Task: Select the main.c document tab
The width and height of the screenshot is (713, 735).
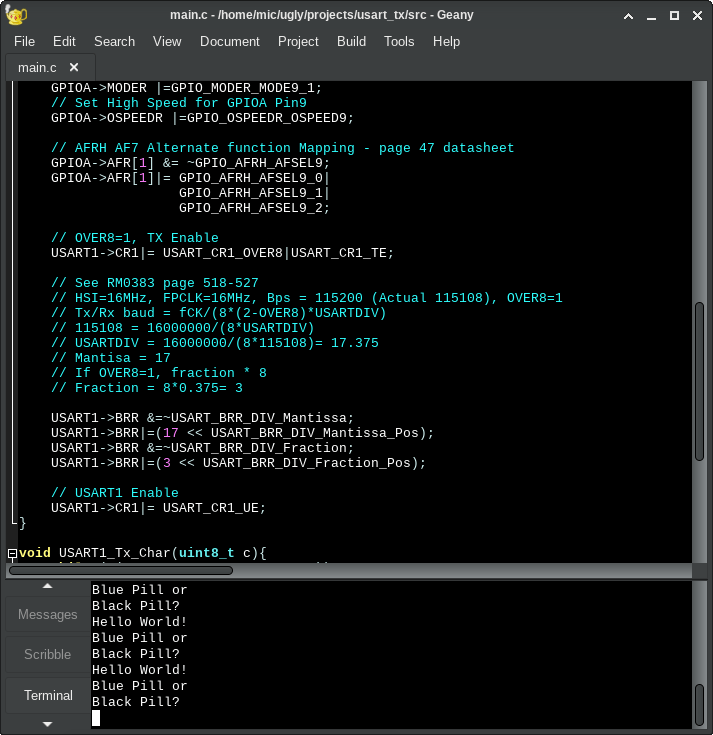Action: 38,68
